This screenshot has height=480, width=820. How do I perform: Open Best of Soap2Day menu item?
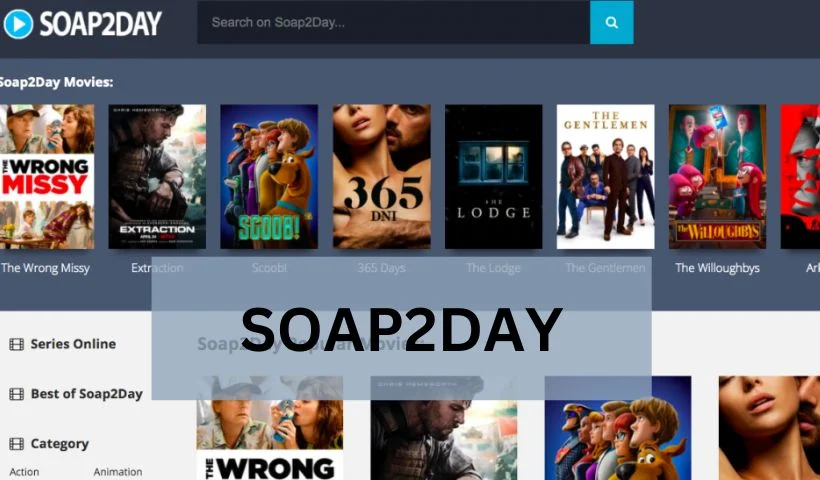click(x=87, y=394)
